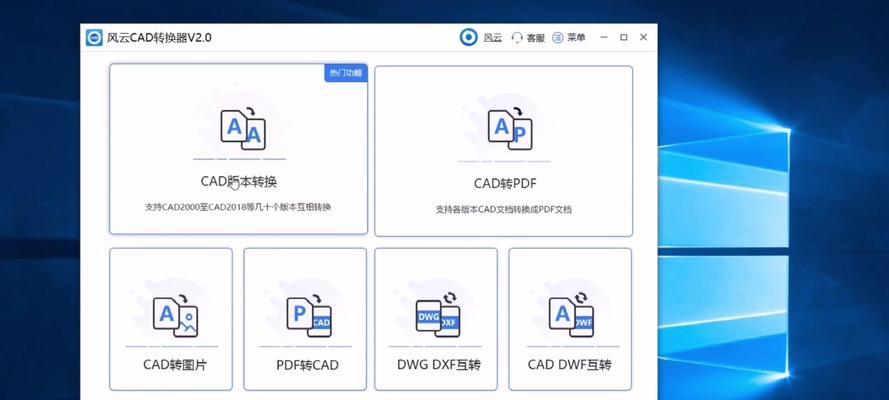Click the 热门功能 badge
Screen dimensions: 889x400
(346, 73)
